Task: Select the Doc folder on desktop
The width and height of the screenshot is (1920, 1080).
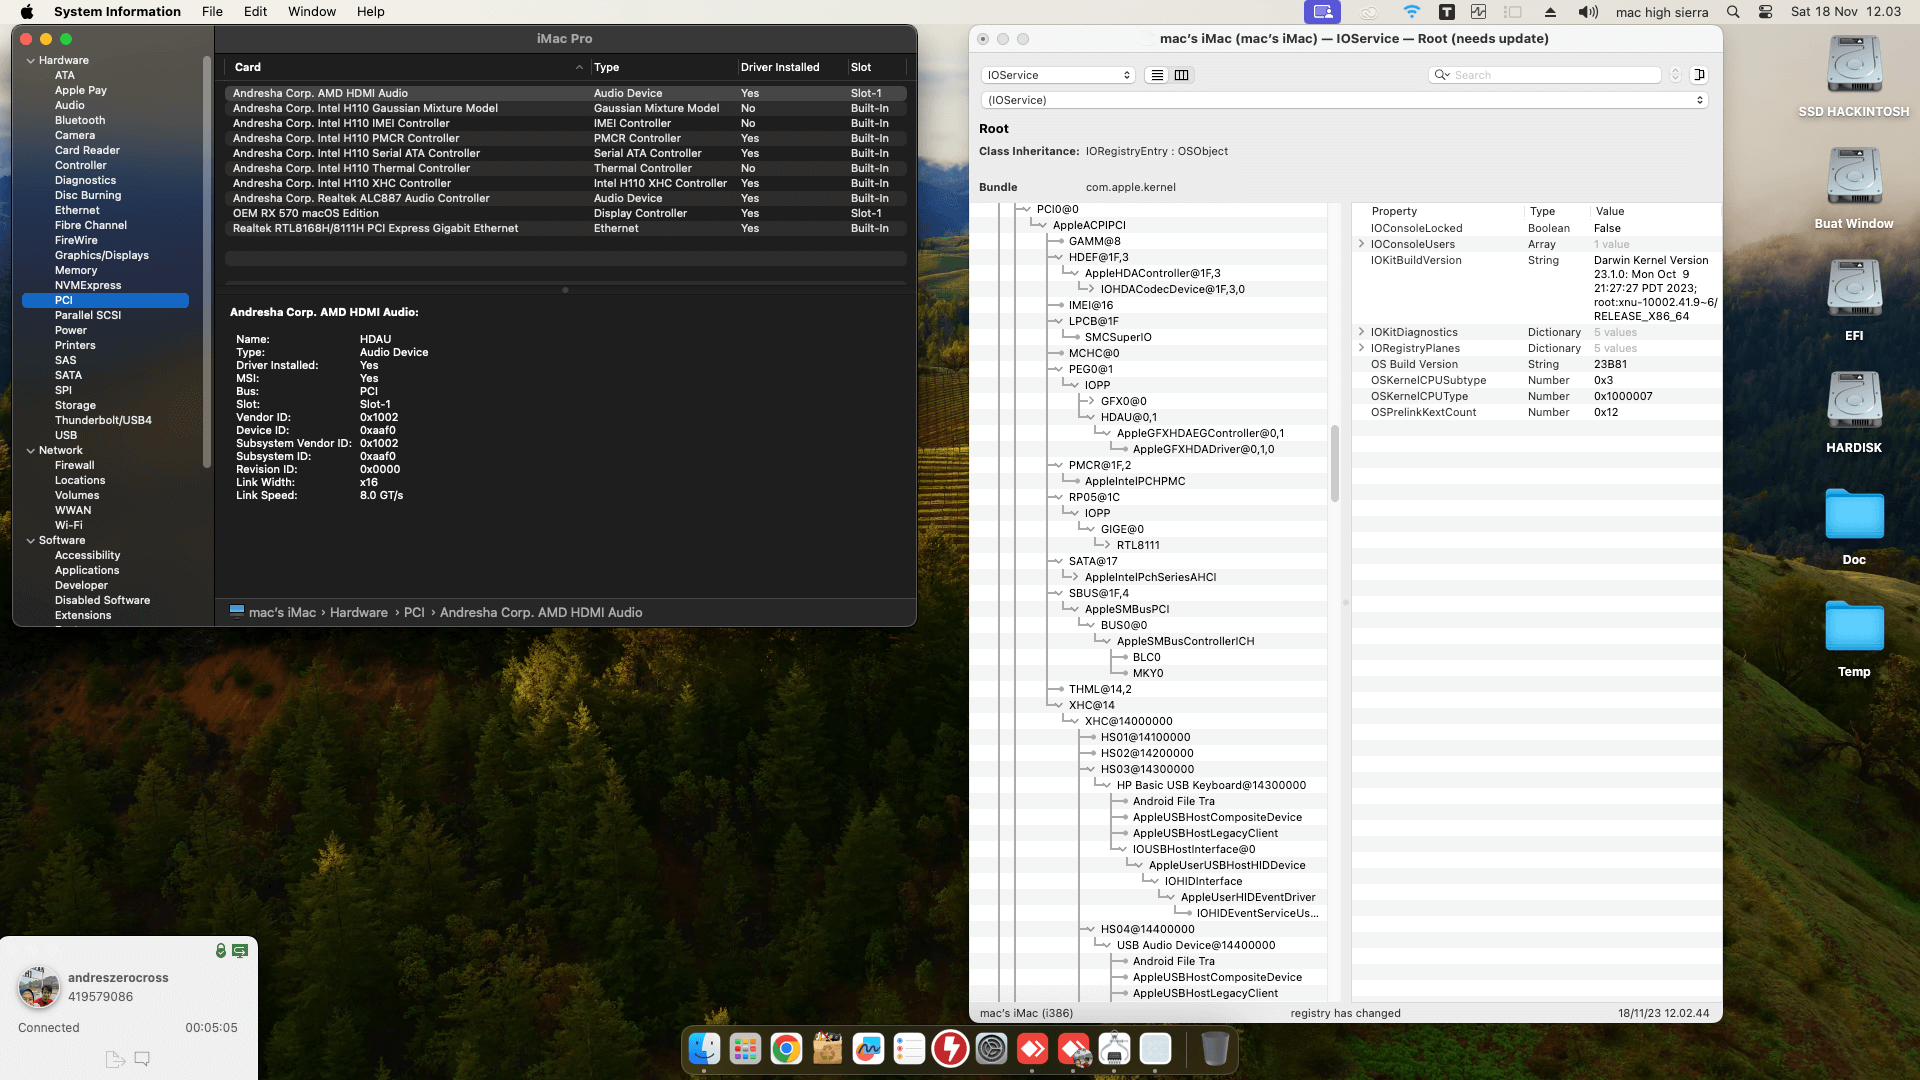Action: 1854,526
